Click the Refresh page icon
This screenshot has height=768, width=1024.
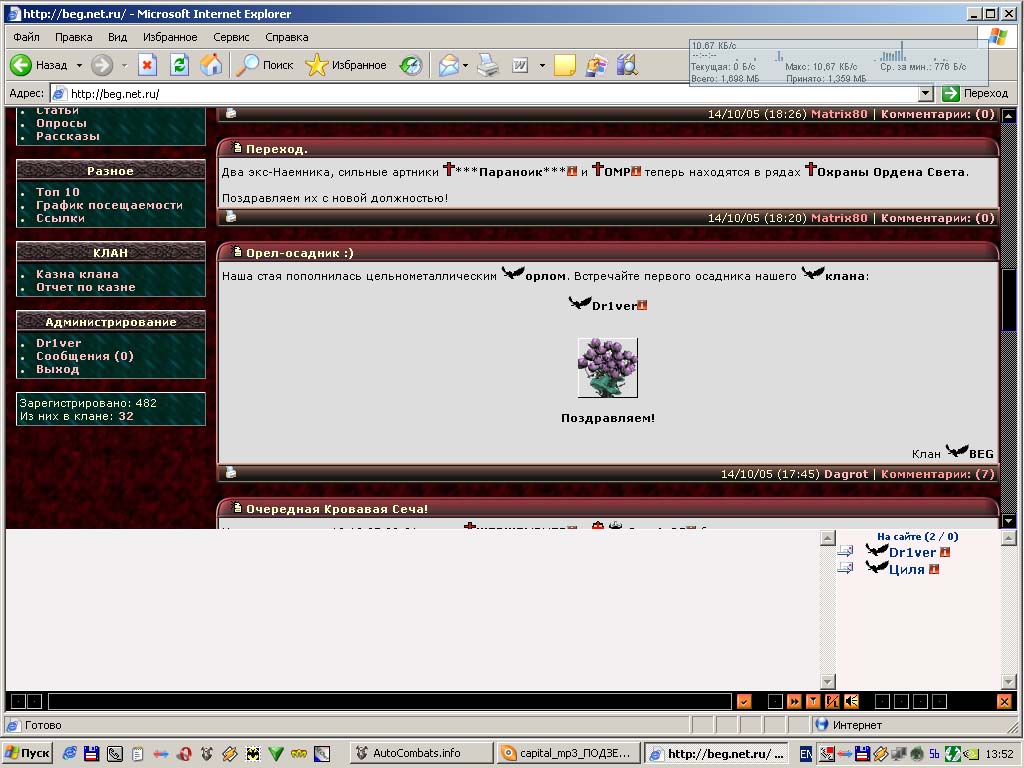point(179,65)
